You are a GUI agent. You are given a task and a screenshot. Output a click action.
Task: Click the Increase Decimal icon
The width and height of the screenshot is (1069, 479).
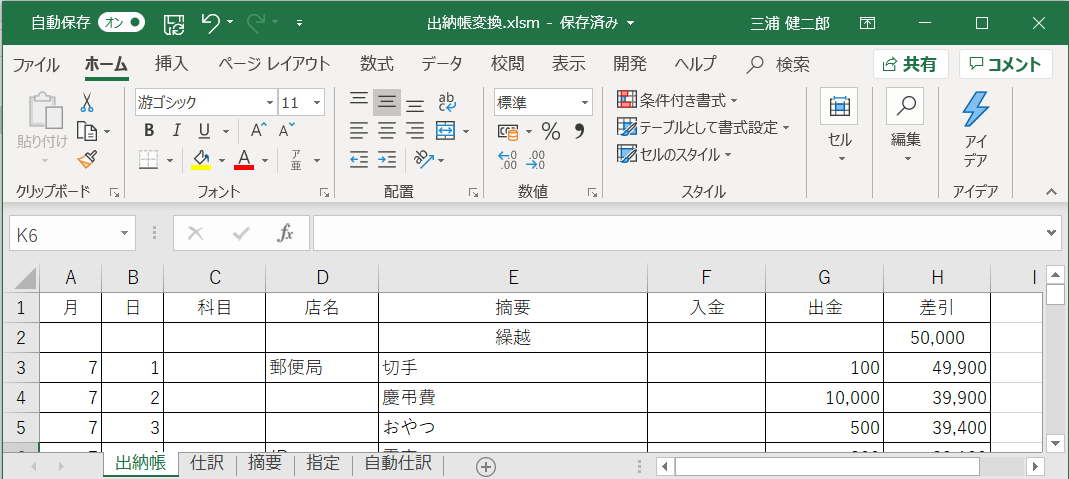point(508,160)
